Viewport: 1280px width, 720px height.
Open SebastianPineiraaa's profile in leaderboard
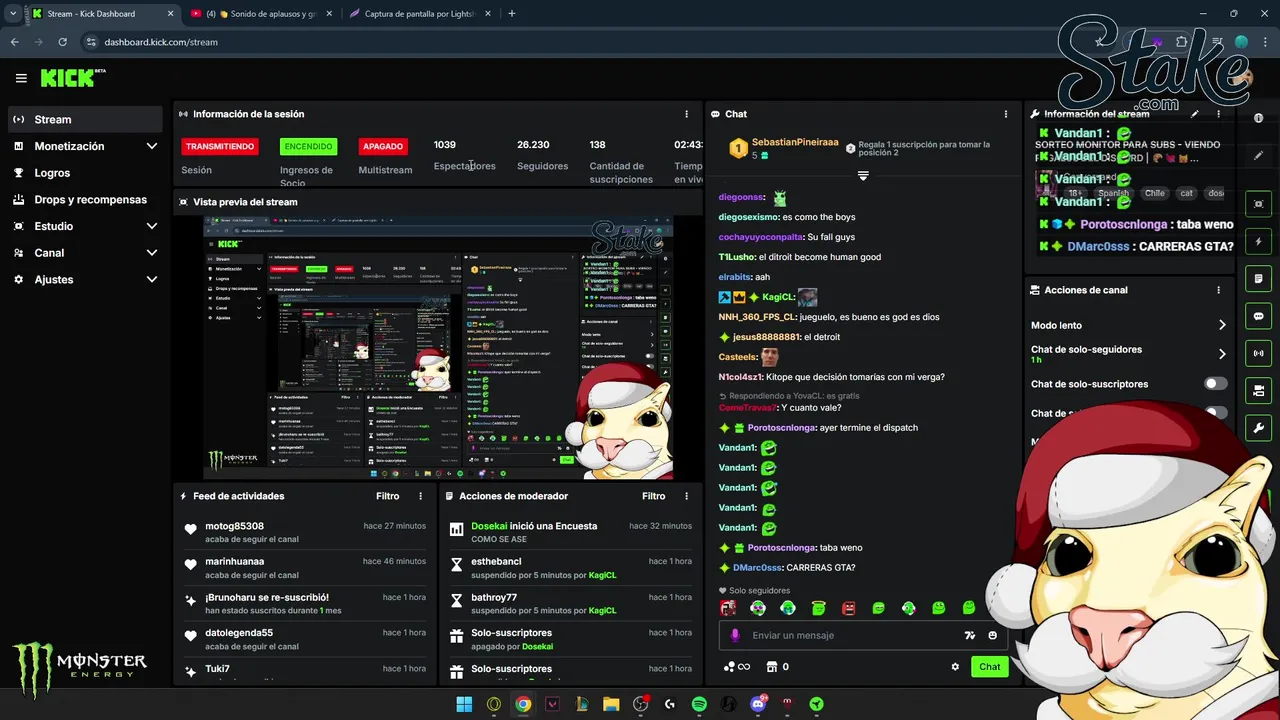pos(795,143)
